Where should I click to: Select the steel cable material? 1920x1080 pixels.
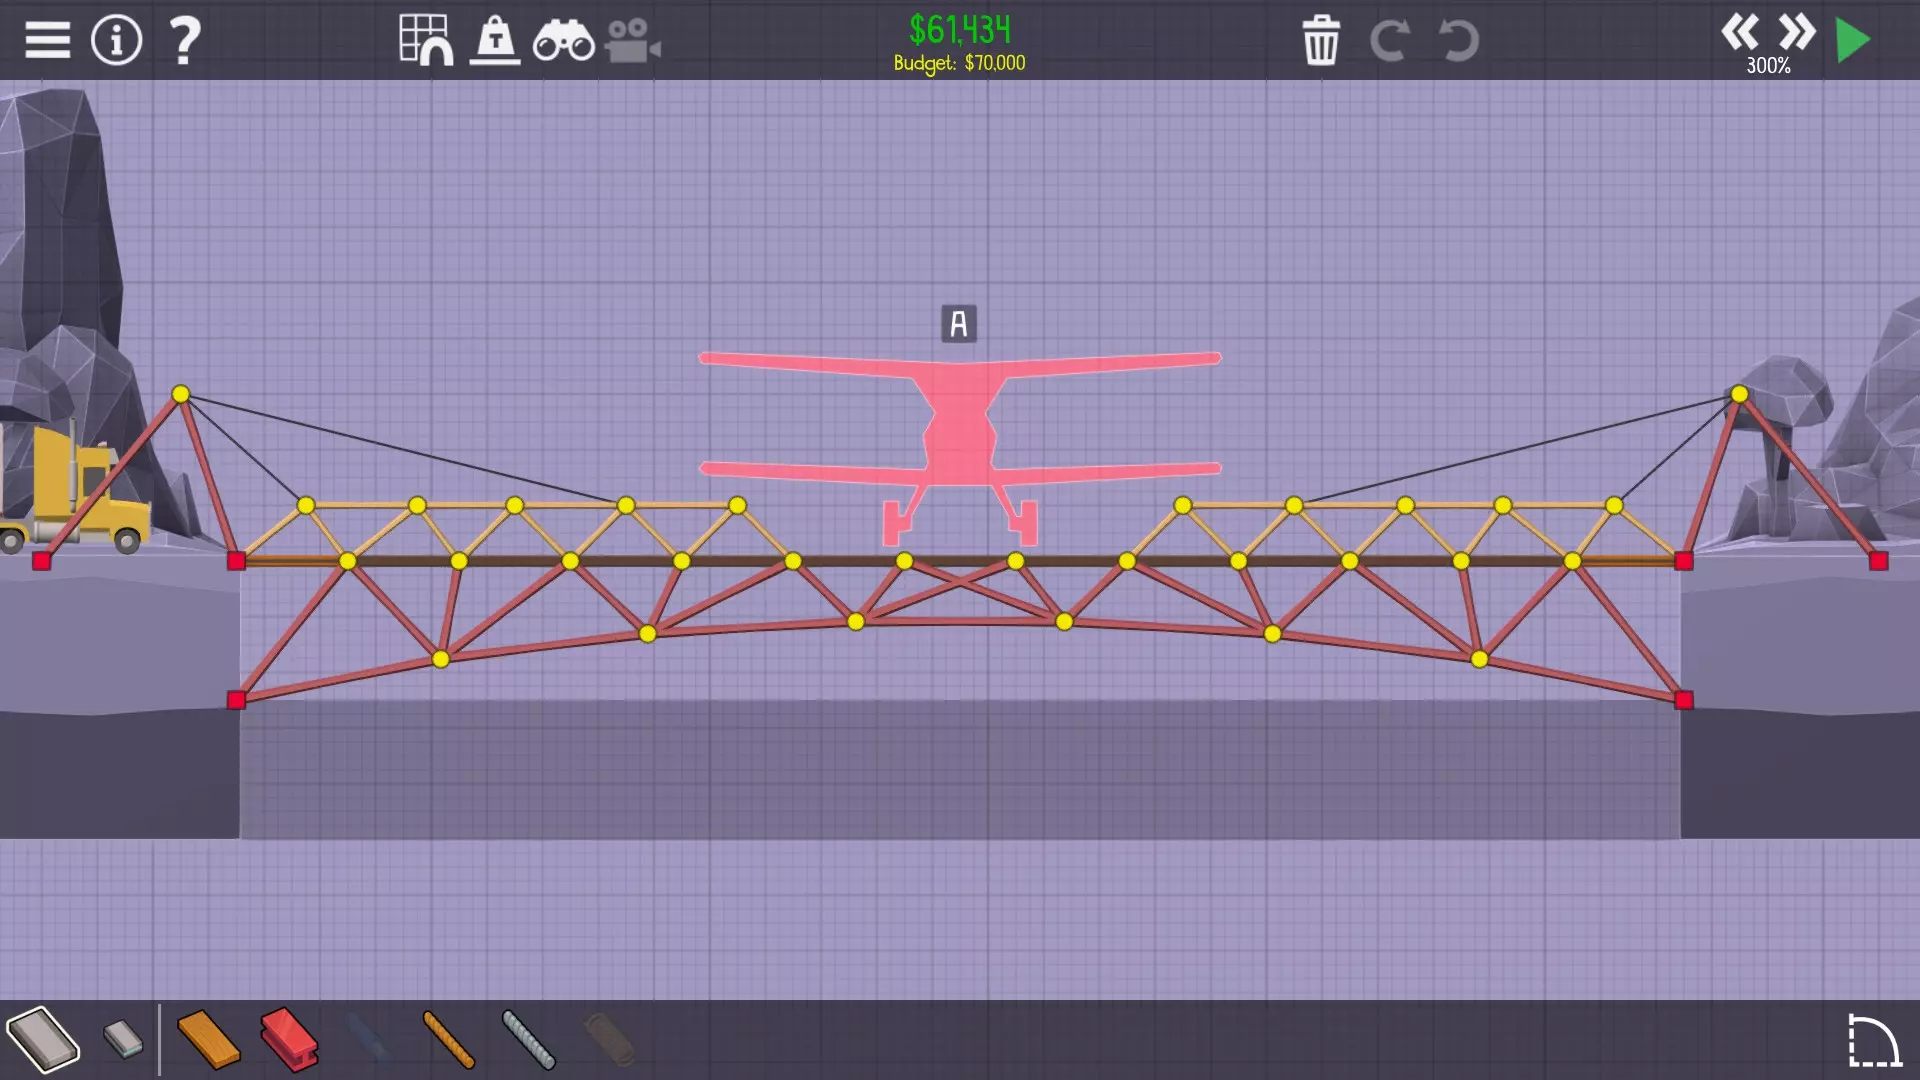528,1039
